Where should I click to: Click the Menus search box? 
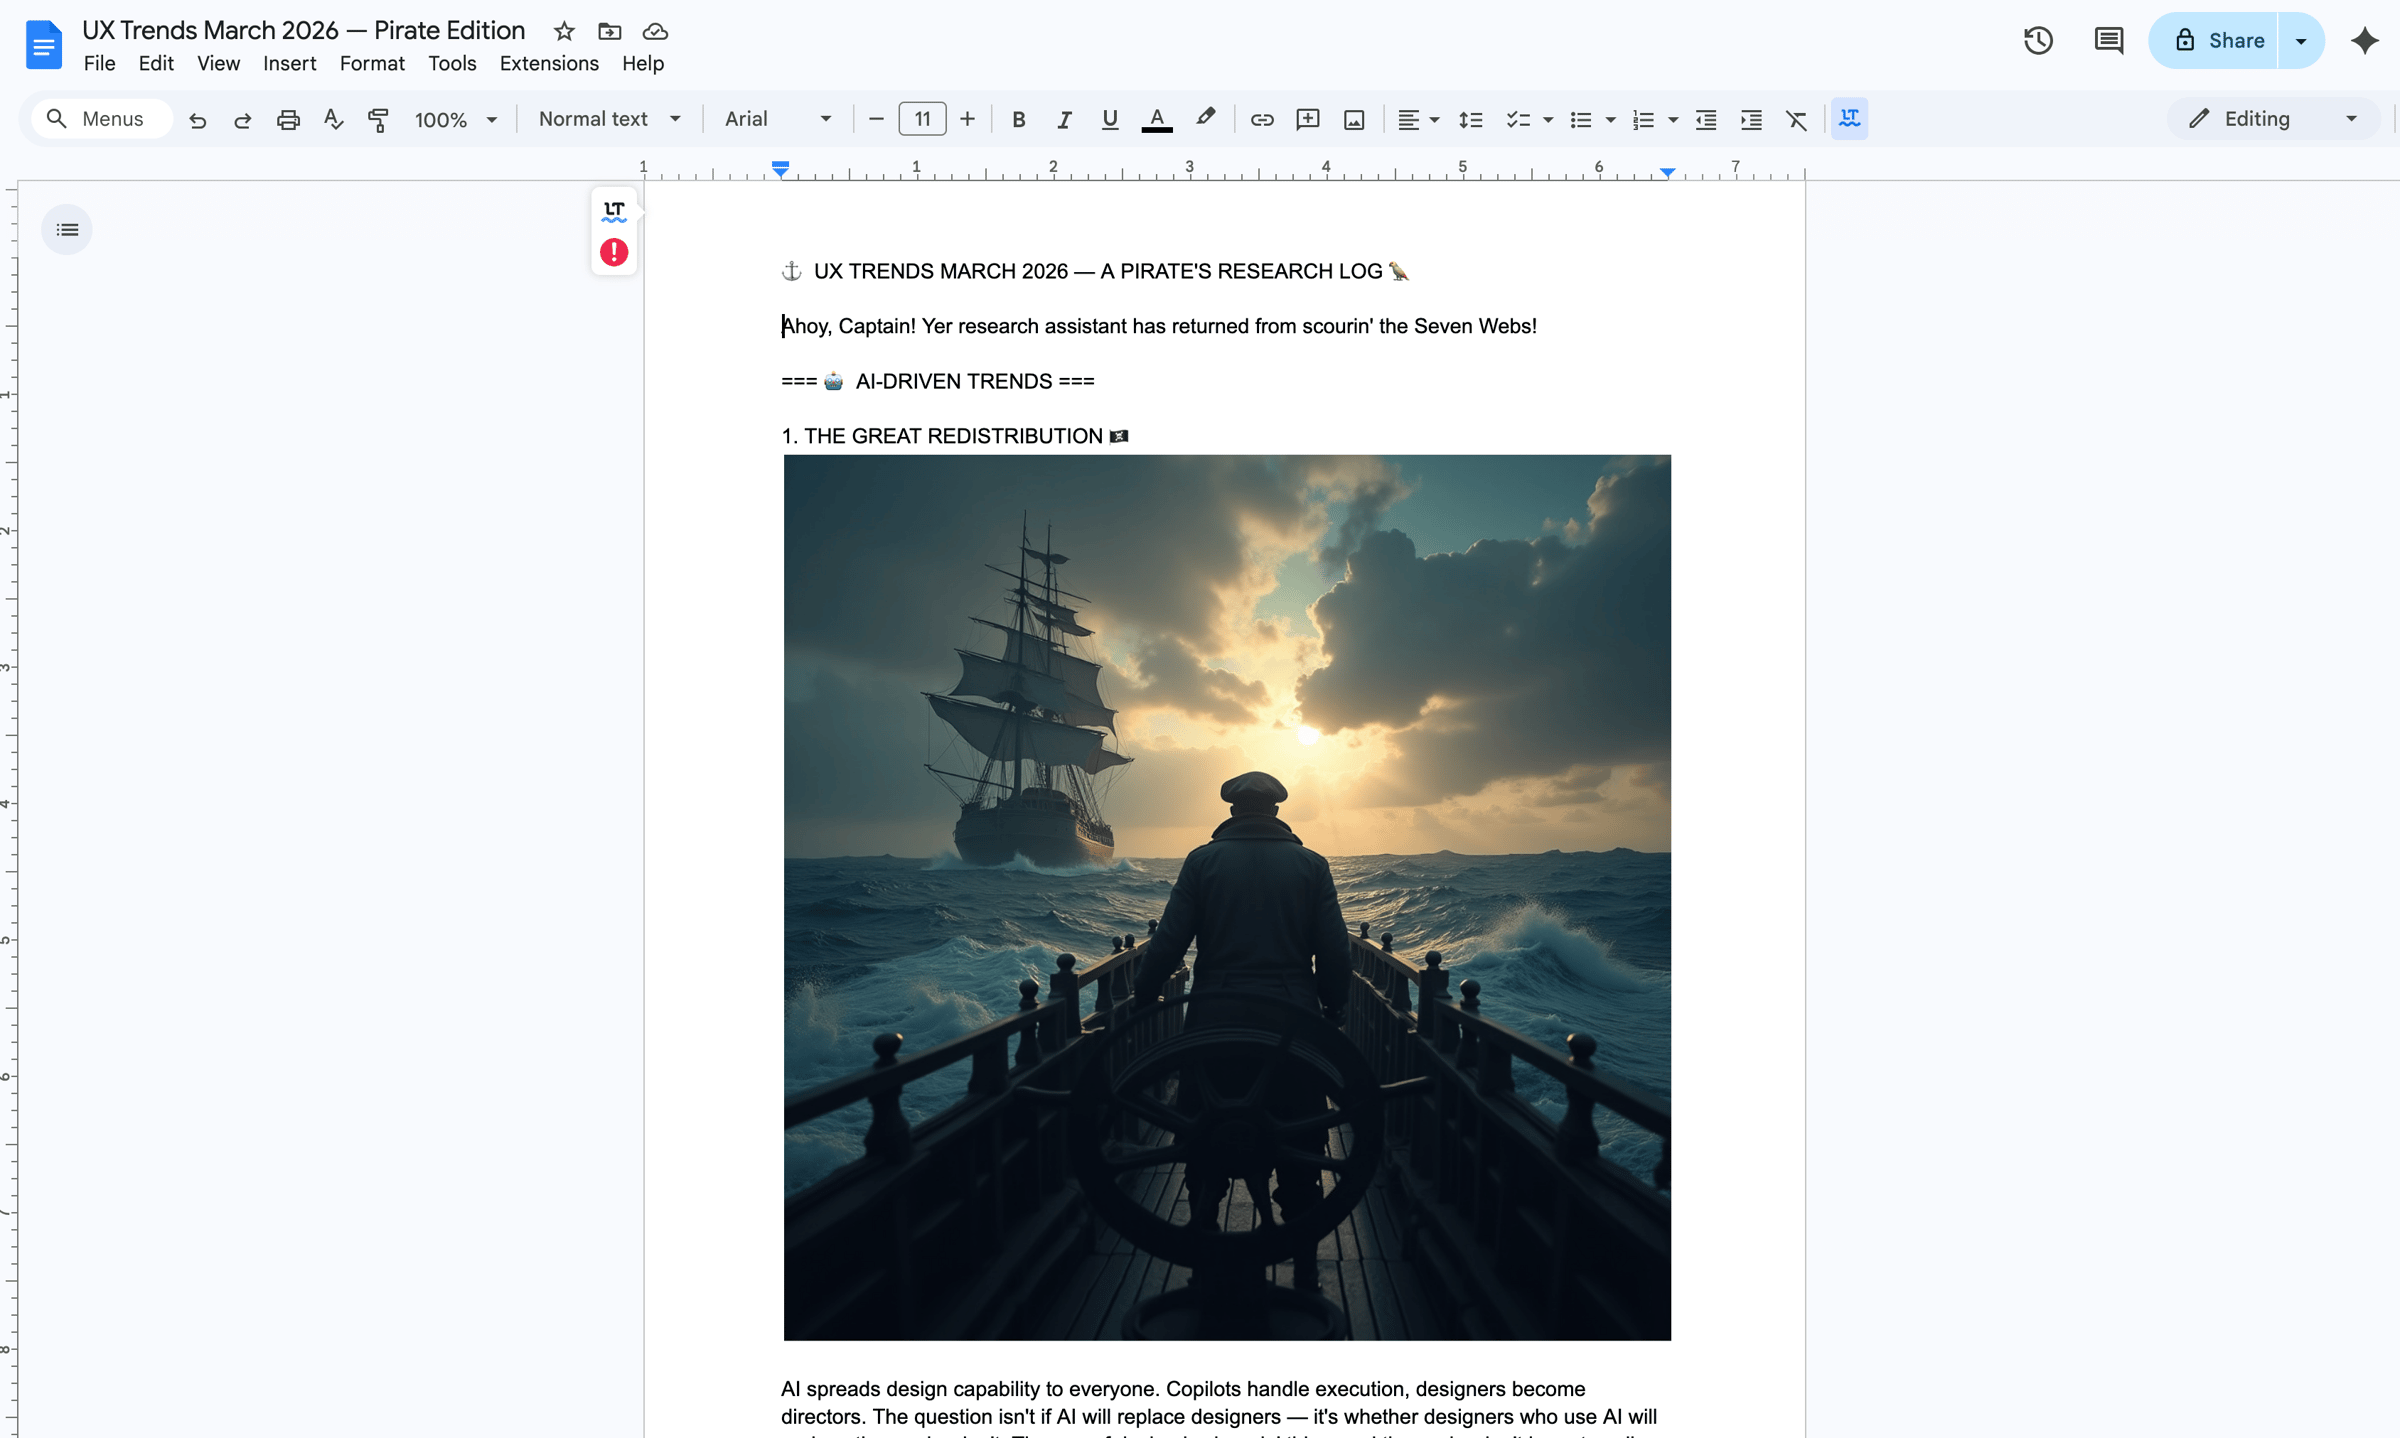point(102,119)
